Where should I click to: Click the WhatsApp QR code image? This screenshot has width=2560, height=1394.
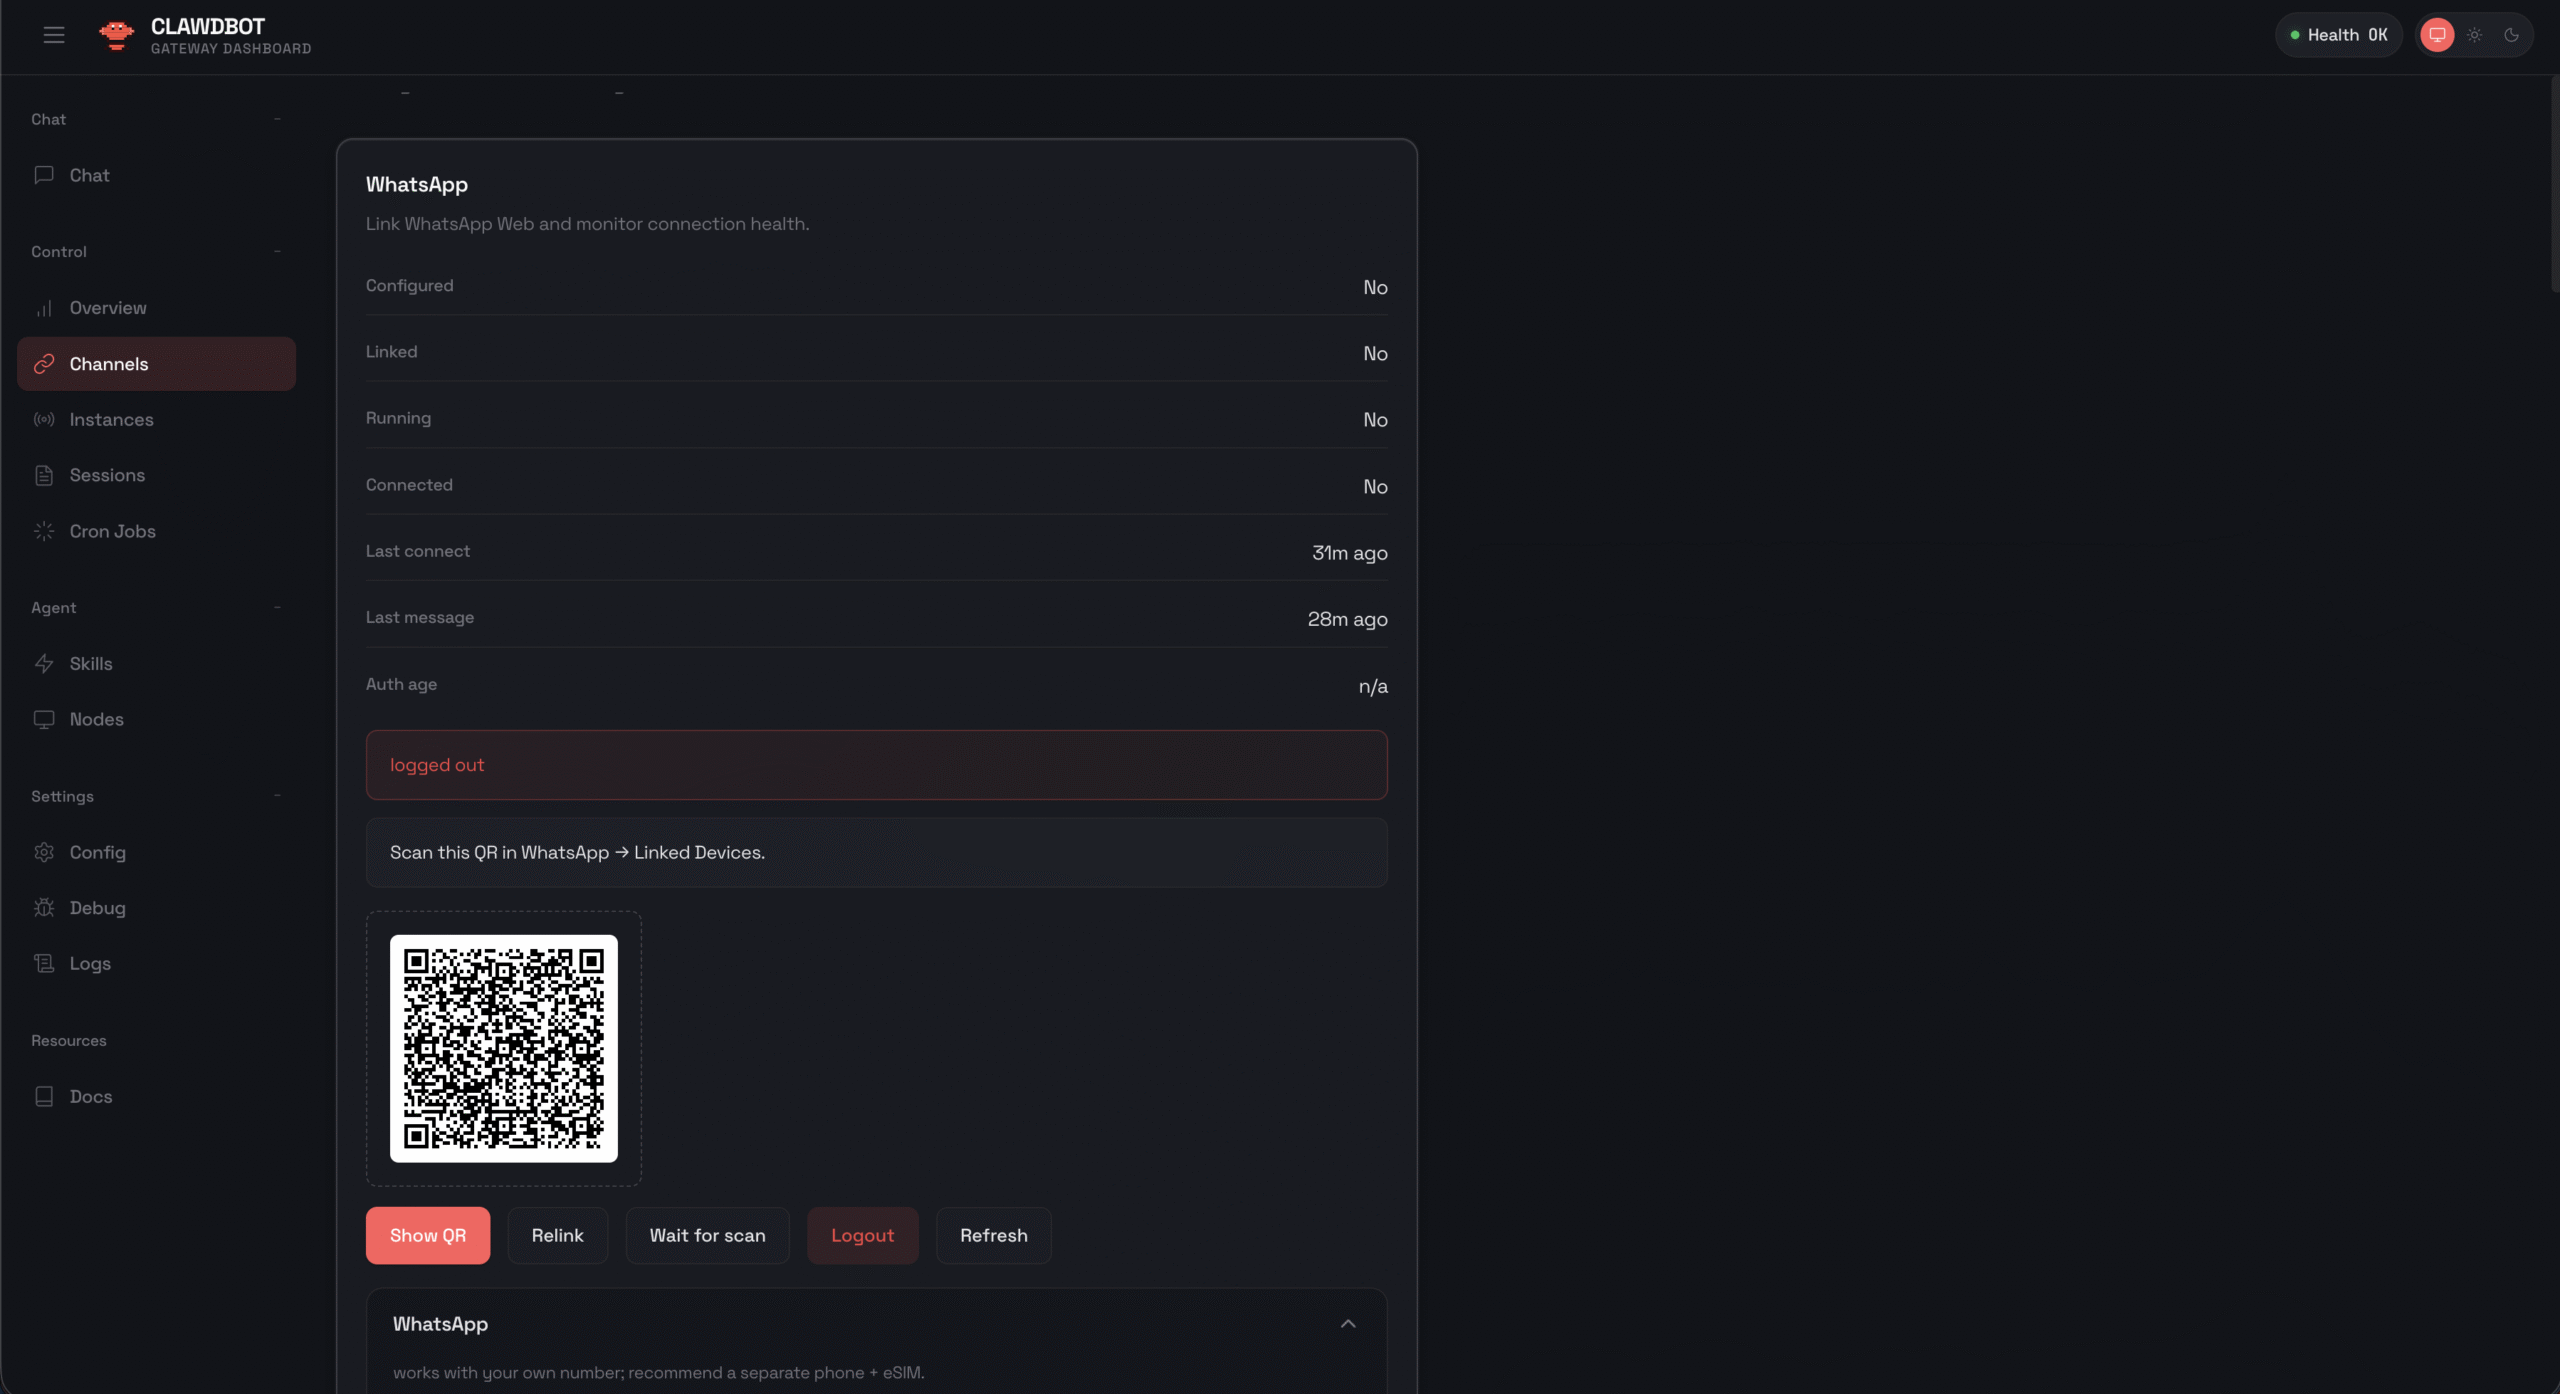(x=503, y=1048)
